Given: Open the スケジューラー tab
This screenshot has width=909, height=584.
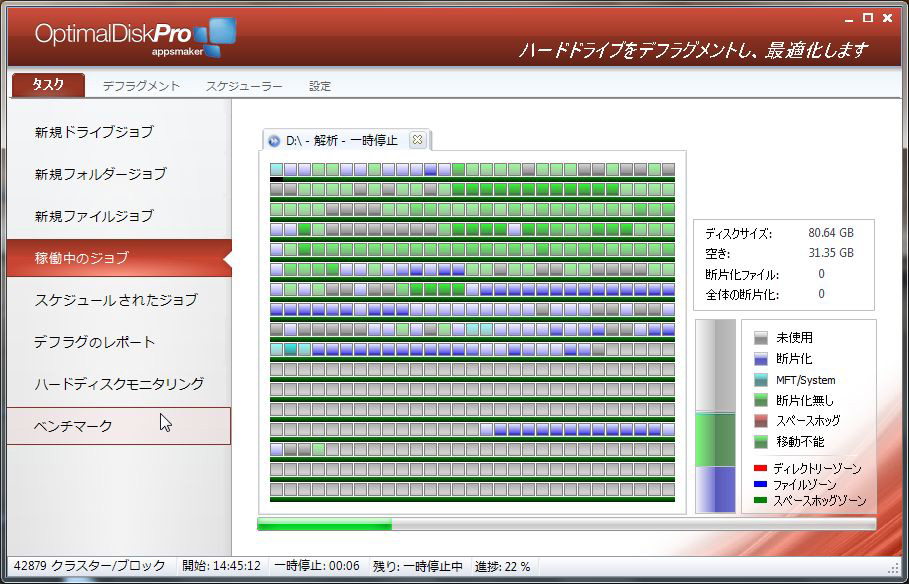Looking at the screenshot, I should tap(244, 86).
